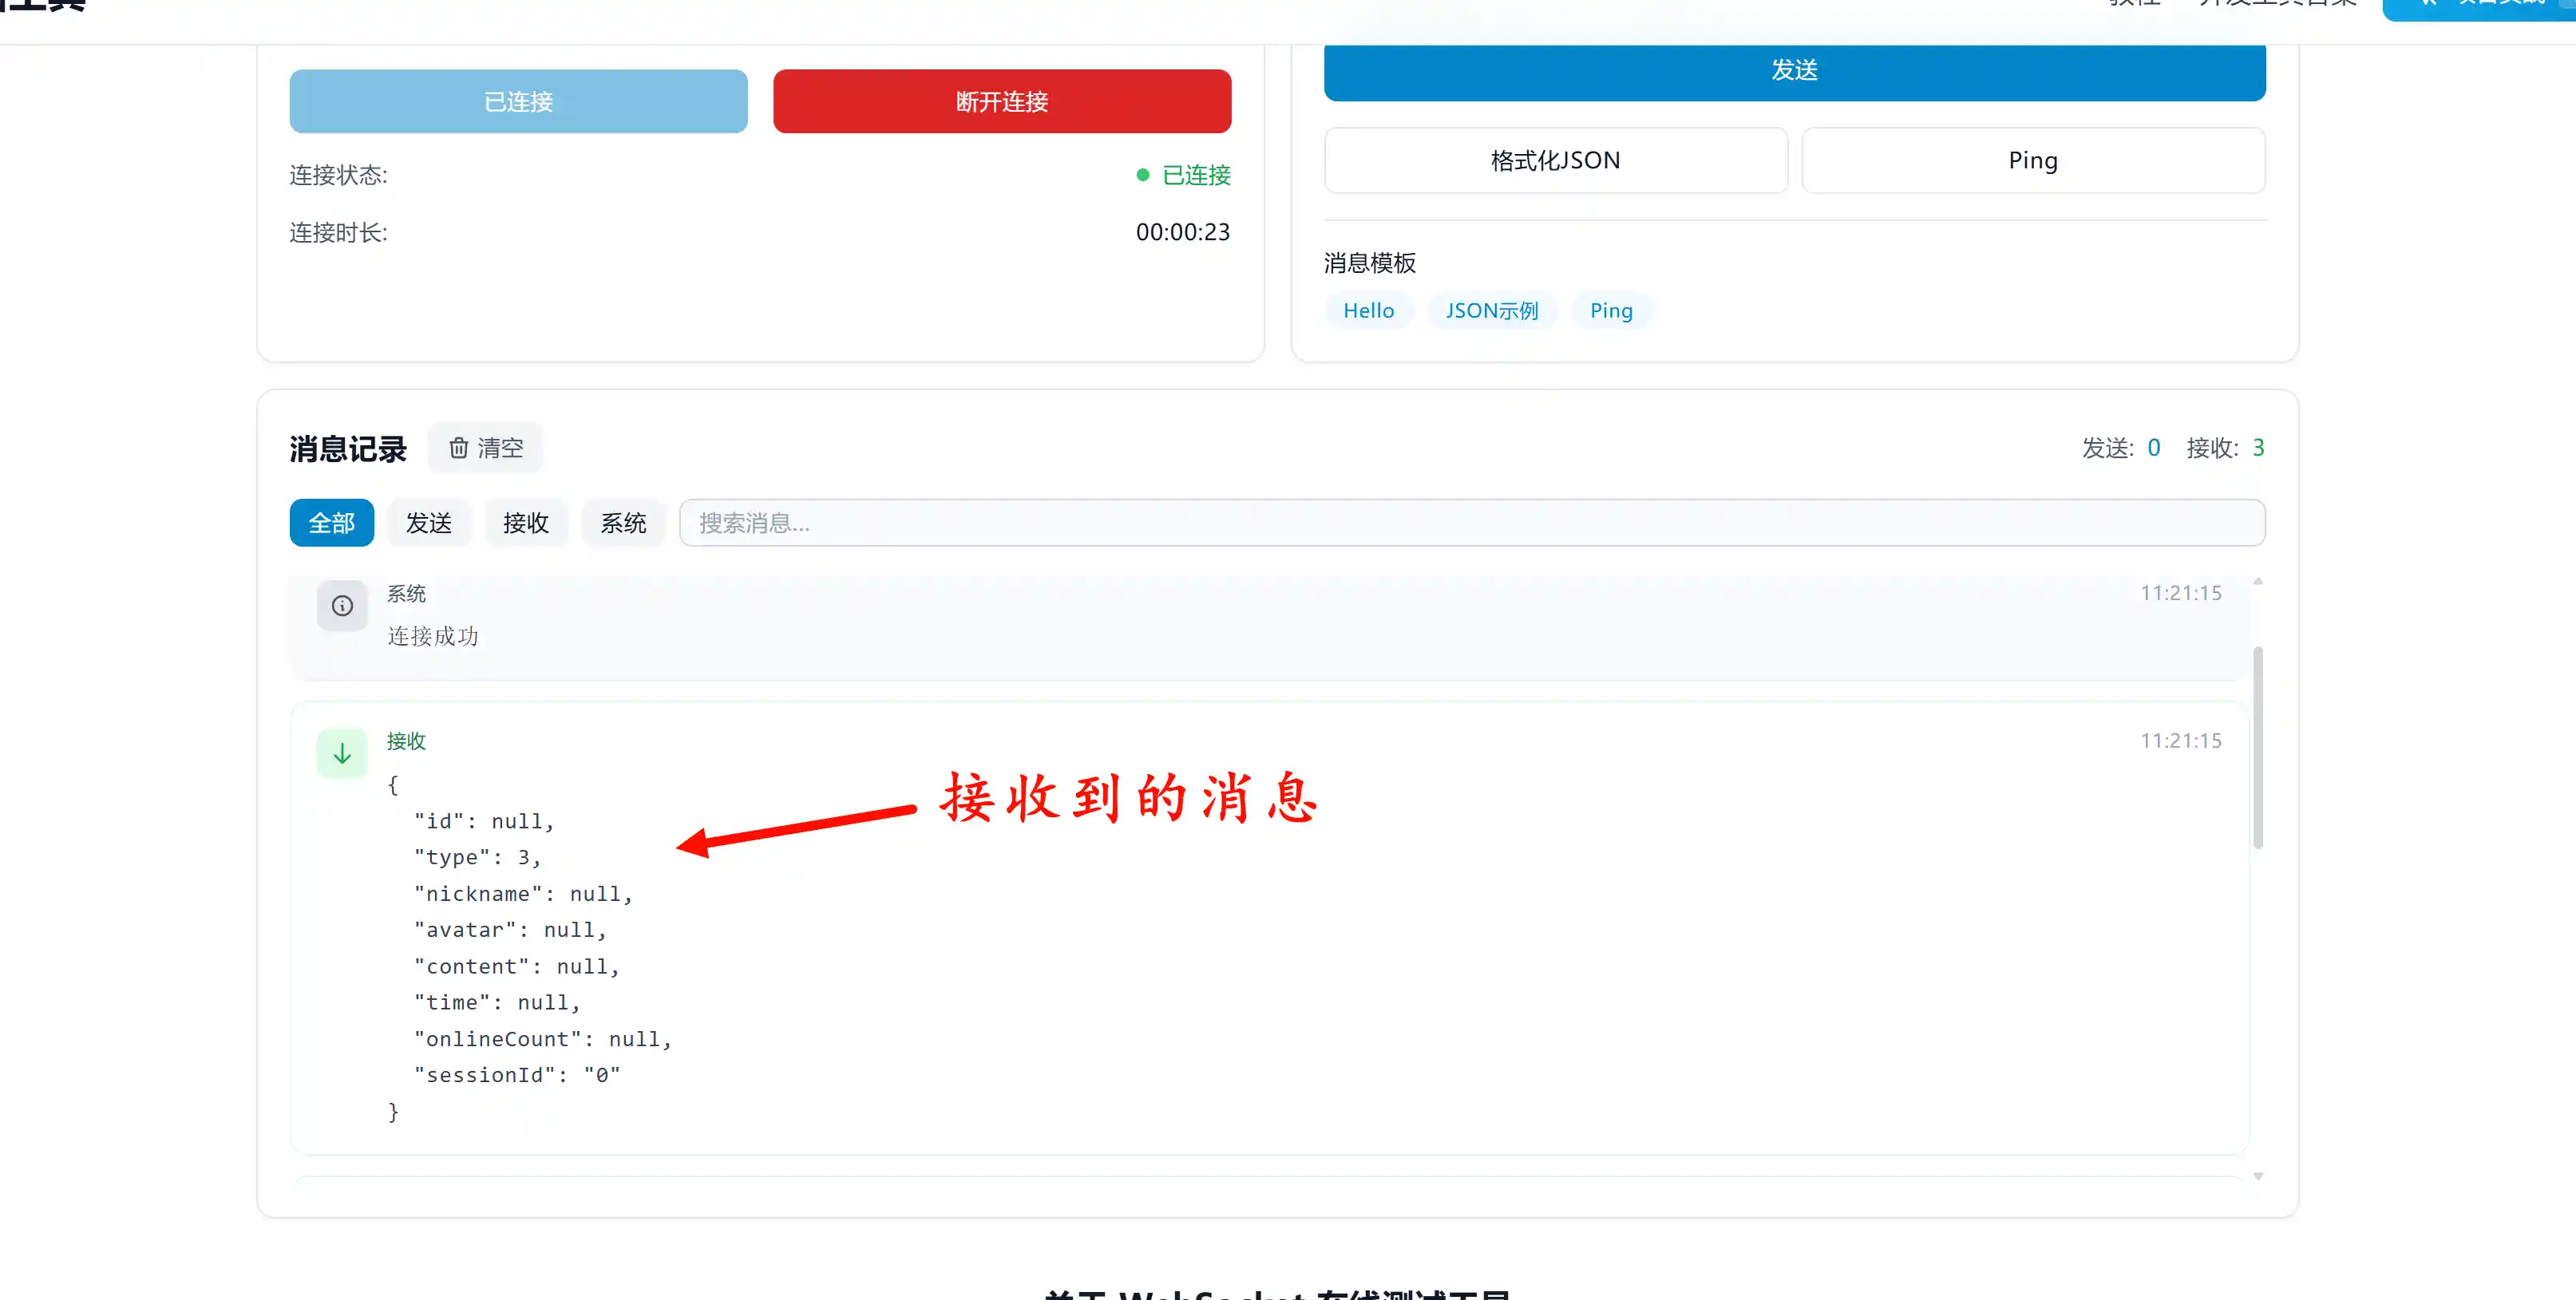Filter messages by 系统
Screen dimensions: 2576x1300
pyautogui.click(x=623, y=523)
